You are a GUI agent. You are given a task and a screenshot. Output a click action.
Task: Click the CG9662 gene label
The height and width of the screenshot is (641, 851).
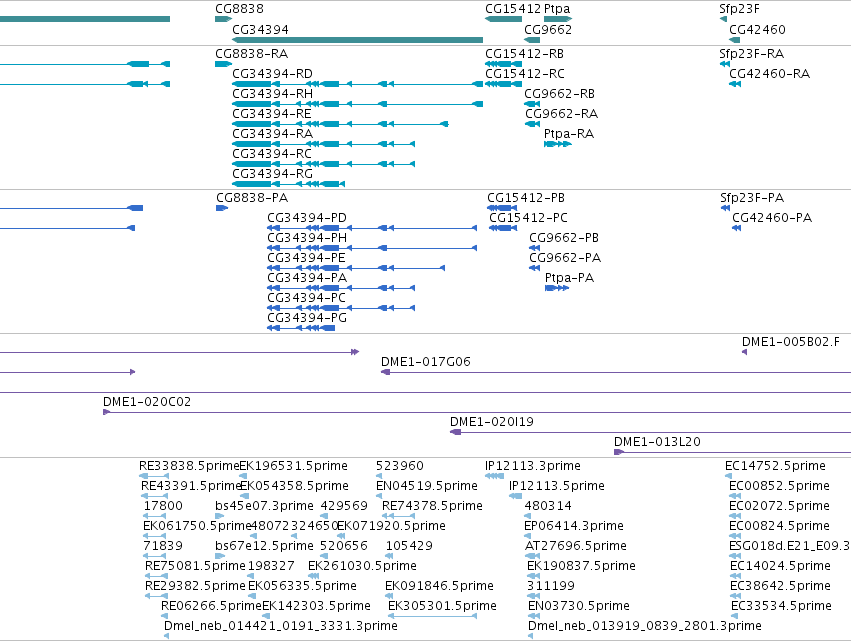(x=548, y=29)
